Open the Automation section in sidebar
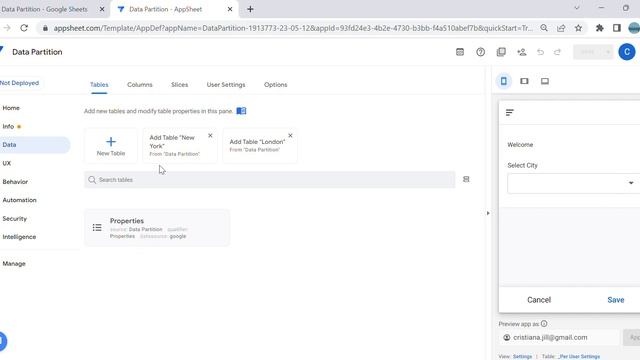This screenshot has height=360, width=640. click(20, 200)
